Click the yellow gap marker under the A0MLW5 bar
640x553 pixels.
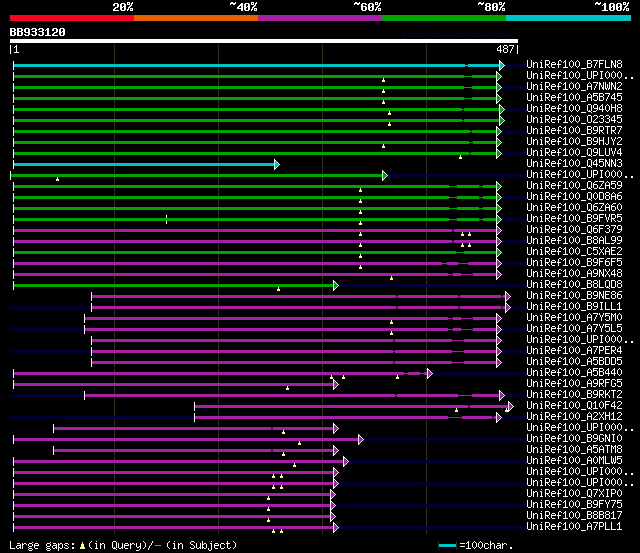pos(294,465)
